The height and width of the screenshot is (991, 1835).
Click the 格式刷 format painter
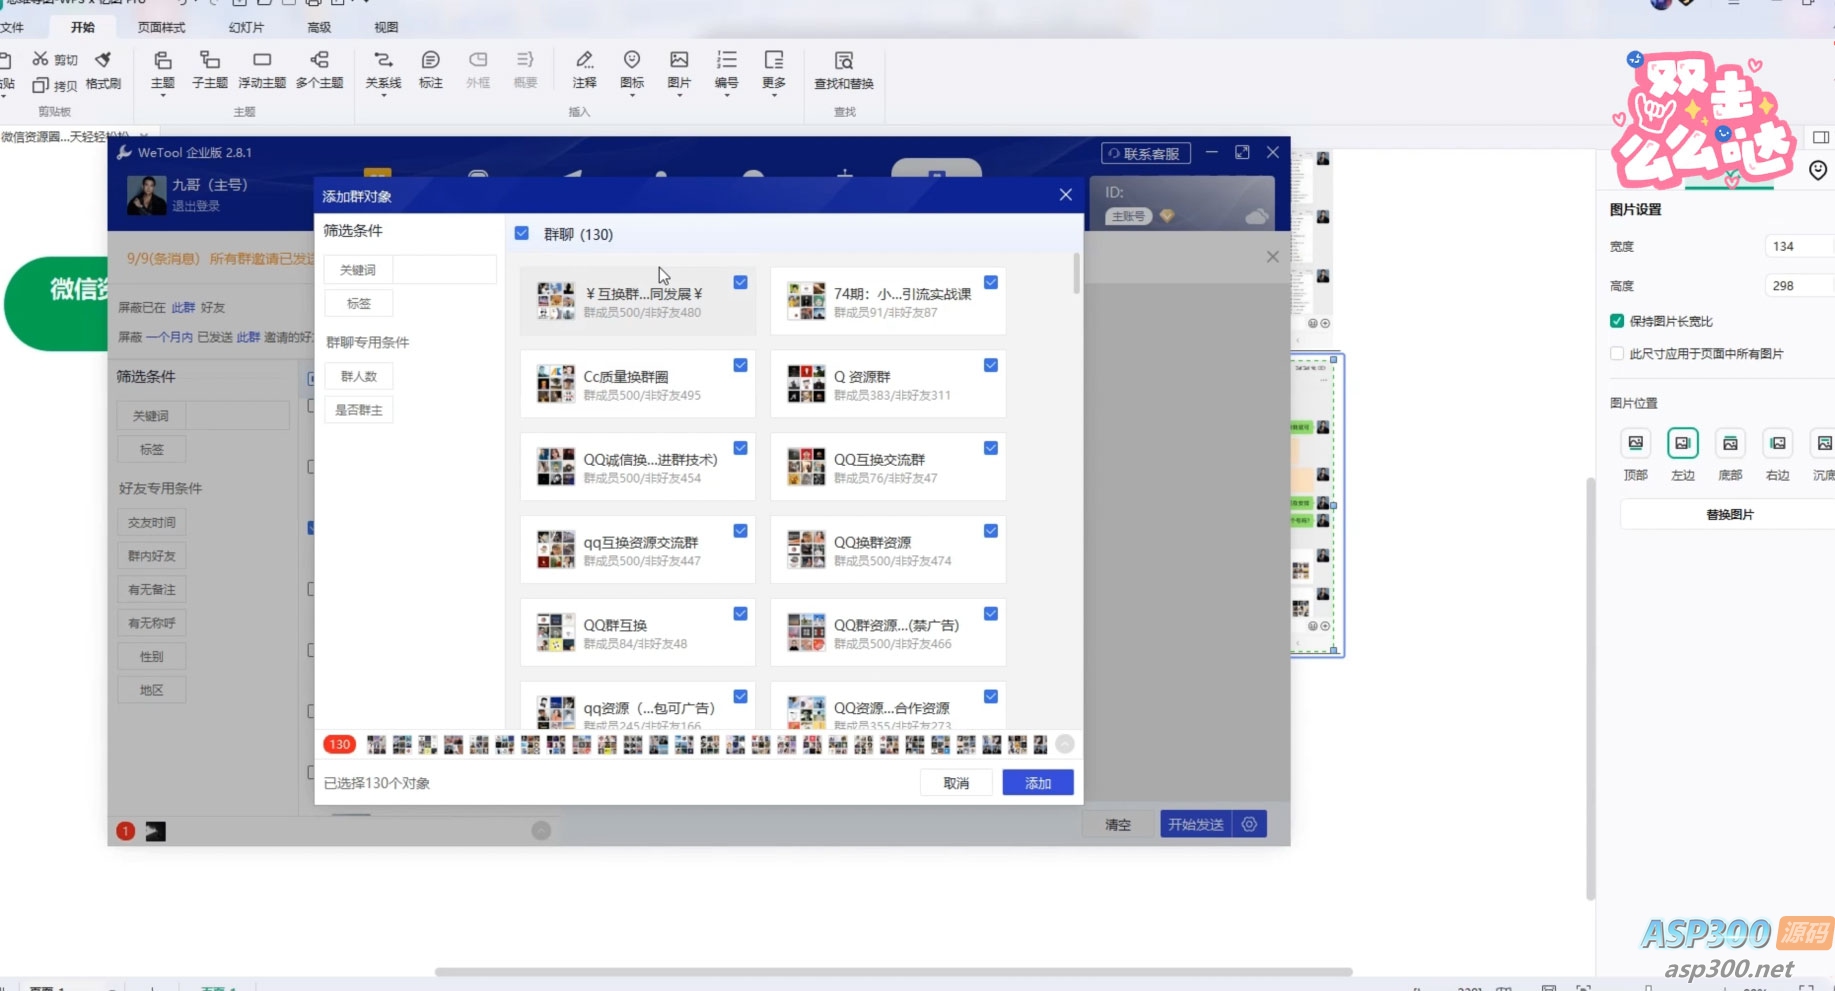[x=103, y=70]
